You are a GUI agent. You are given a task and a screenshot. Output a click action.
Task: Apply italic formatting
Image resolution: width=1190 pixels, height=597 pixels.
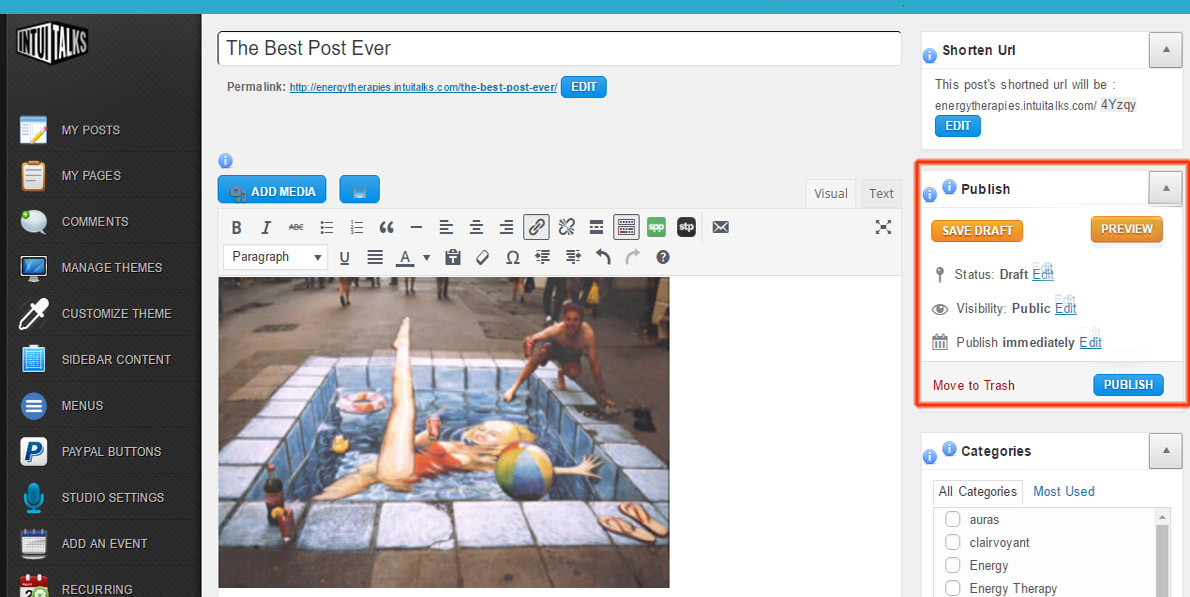(266, 227)
